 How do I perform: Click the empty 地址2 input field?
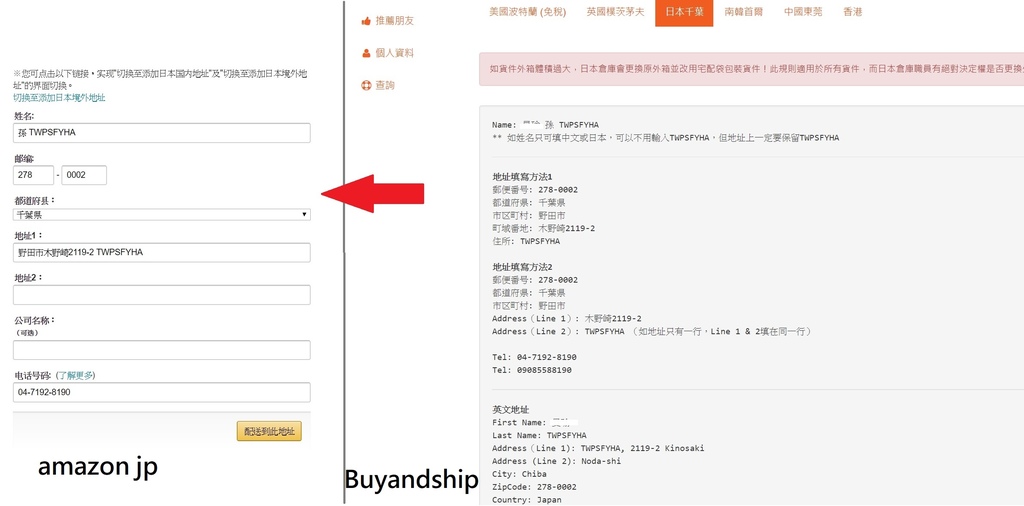161,295
